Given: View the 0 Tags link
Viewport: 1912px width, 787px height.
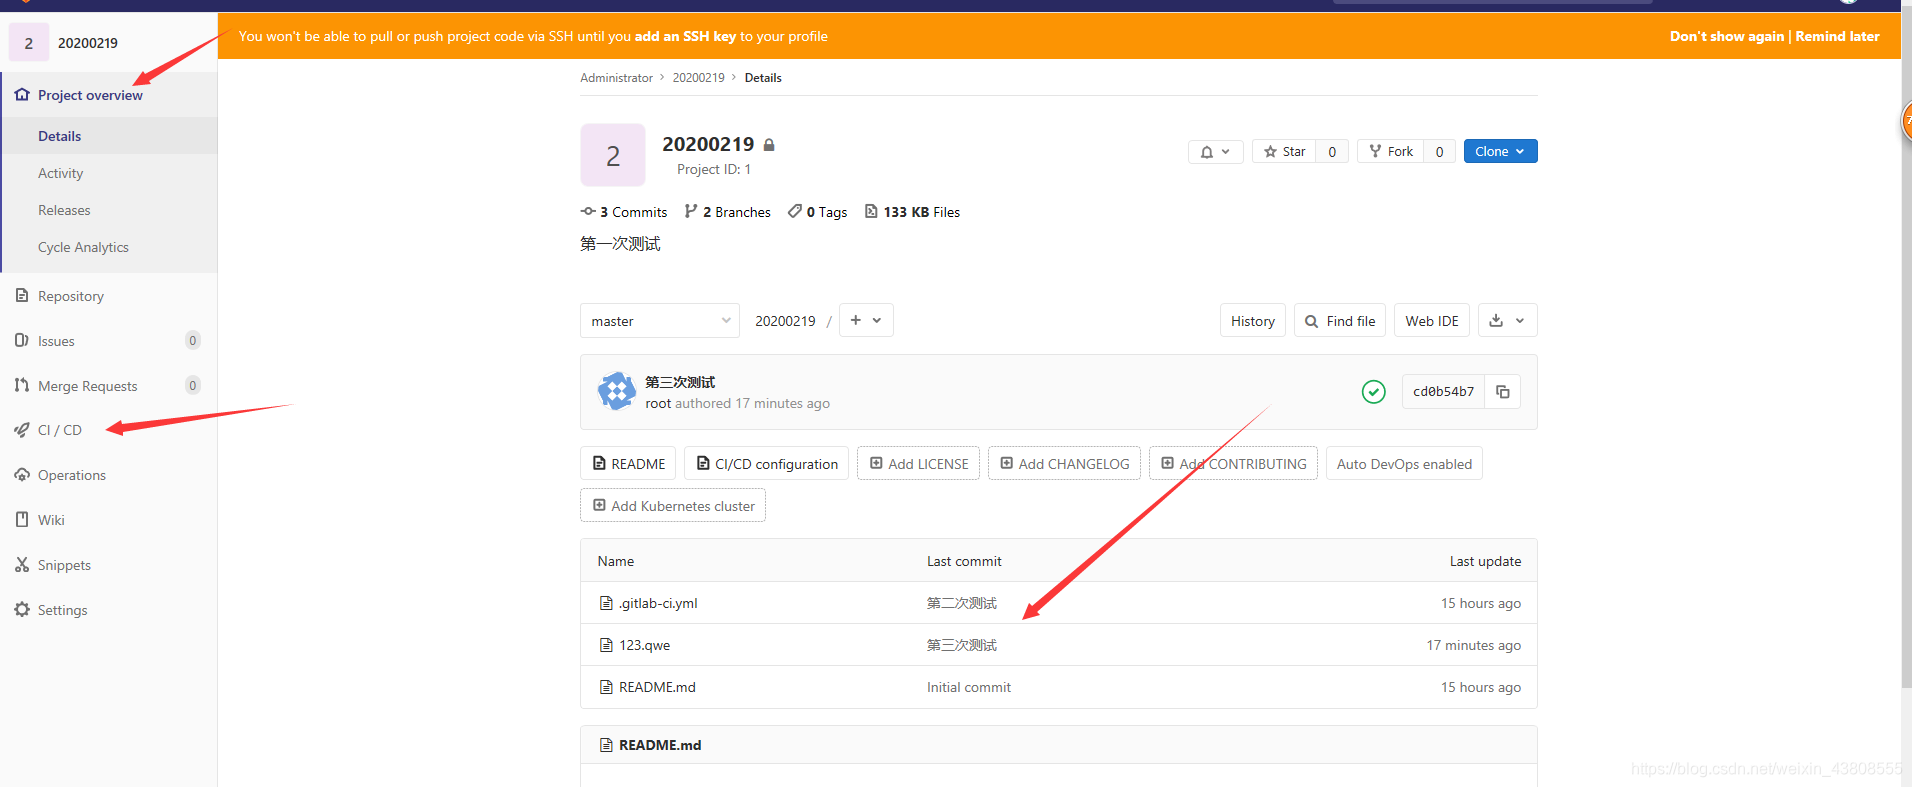Looking at the screenshot, I should 817,212.
